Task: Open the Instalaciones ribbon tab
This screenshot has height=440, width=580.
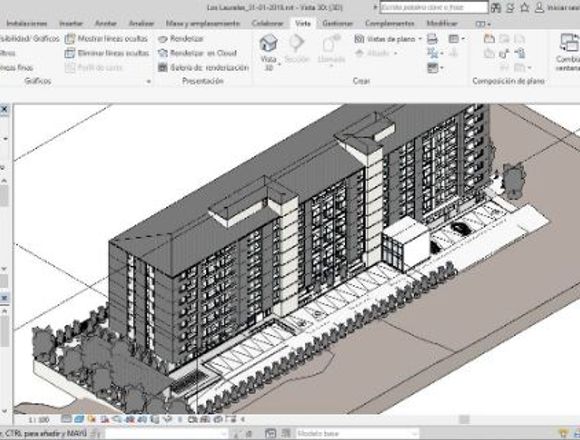Action: pos(27,24)
